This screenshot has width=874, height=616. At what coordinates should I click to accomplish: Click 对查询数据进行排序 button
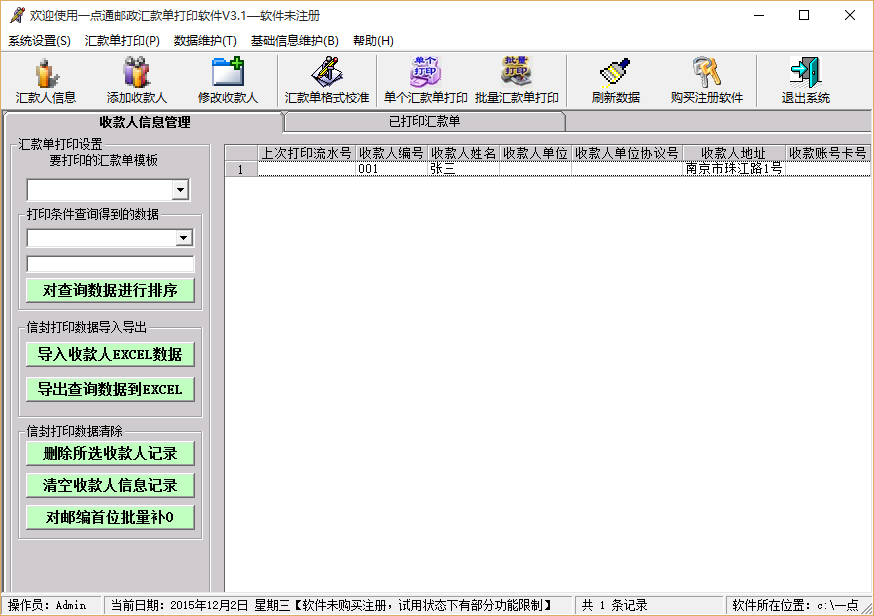[x=110, y=291]
